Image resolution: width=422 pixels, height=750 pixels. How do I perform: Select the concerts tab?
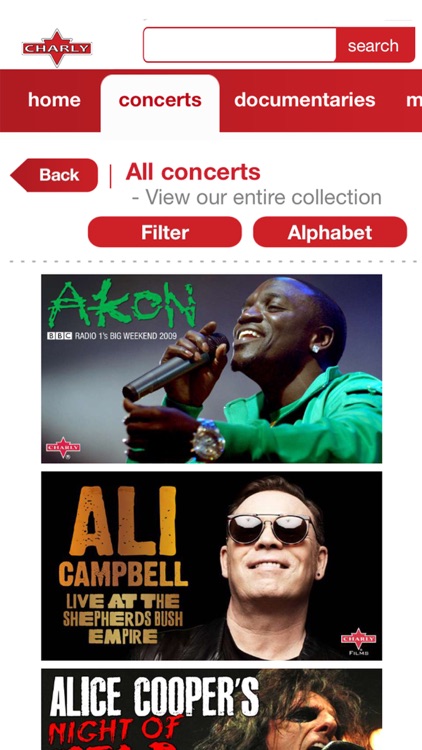coord(160,102)
